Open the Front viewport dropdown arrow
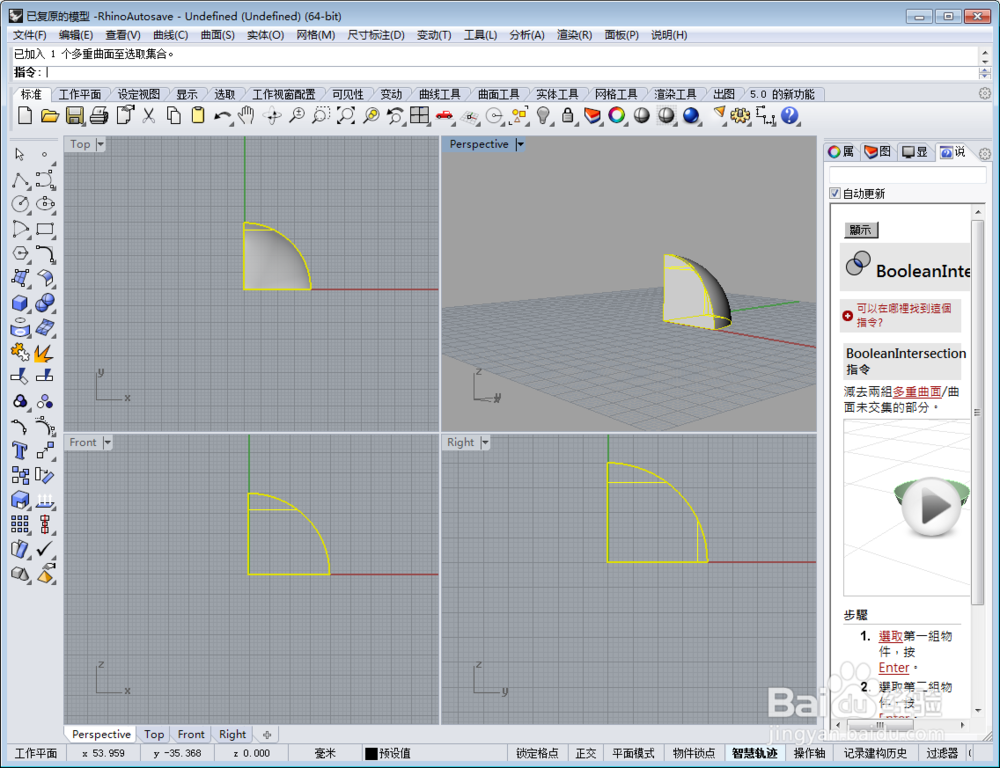 pyautogui.click(x=108, y=442)
